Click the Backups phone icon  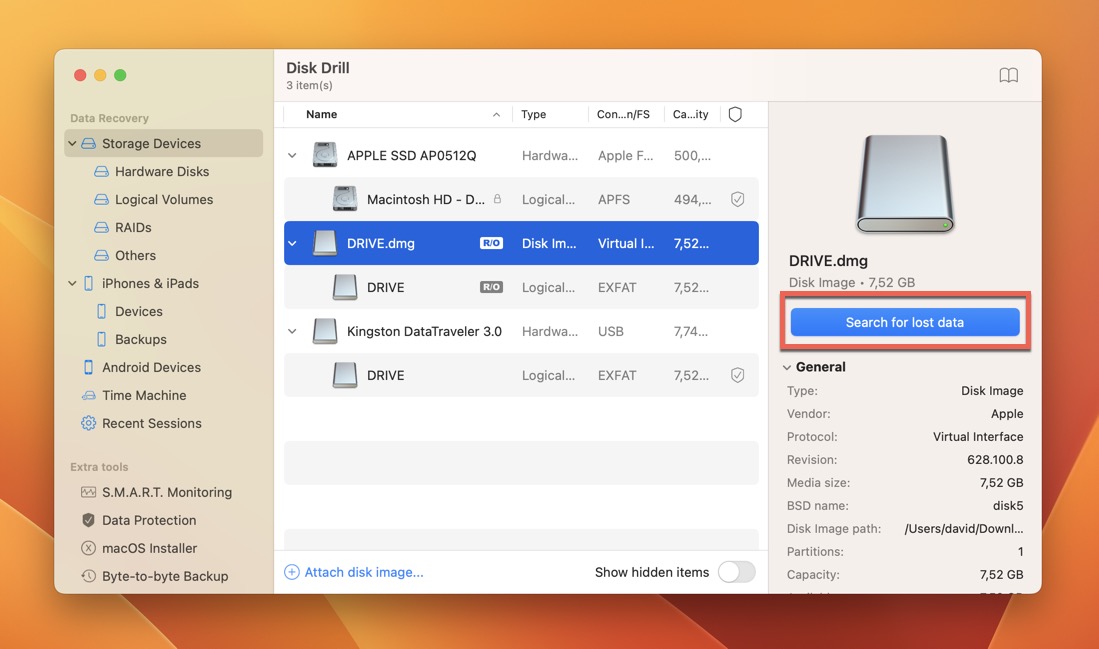pyautogui.click(x=102, y=339)
